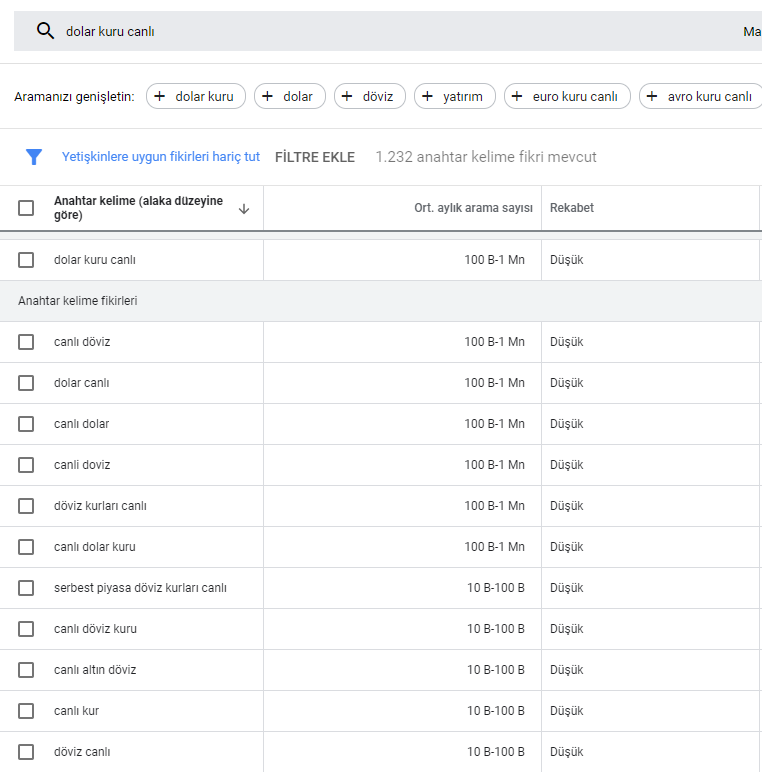This screenshot has height=772, width=762.
Task: Check the 'canlı altın döviz' row checkbox
Action: [x=26, y=670]
